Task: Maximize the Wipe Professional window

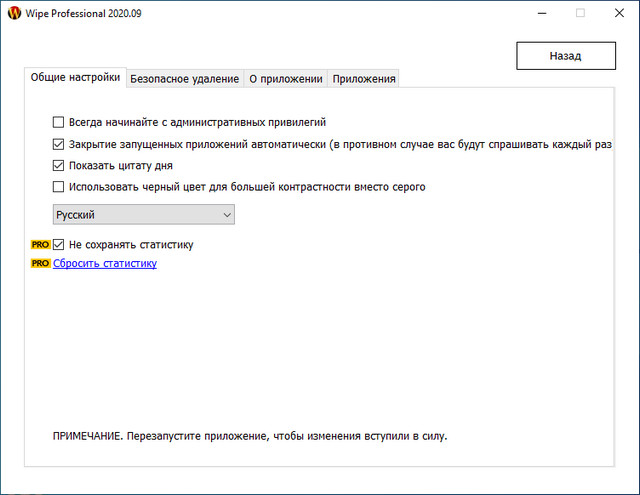Action: pyautogui.click(x=580, y=13)
